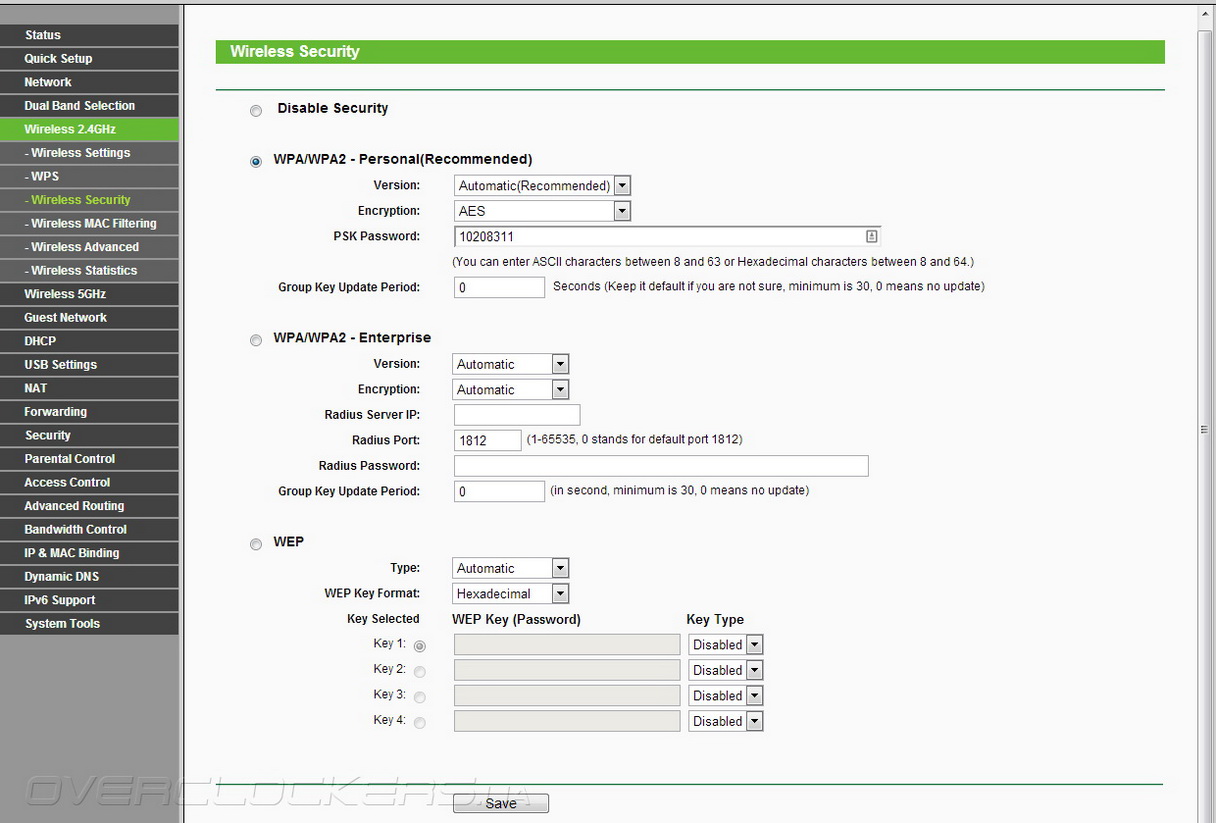Select WPA/WPA2 - Enterprise radio option

tap(256, 340)
